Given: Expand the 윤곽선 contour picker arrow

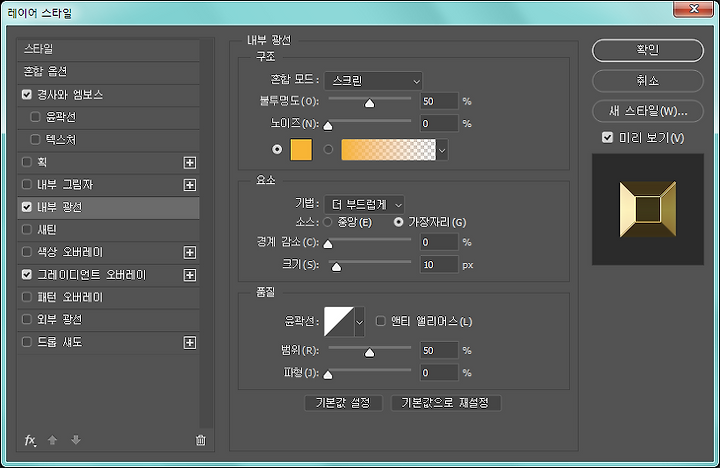Looking at the screenshot, I should (x=360, y=322).
